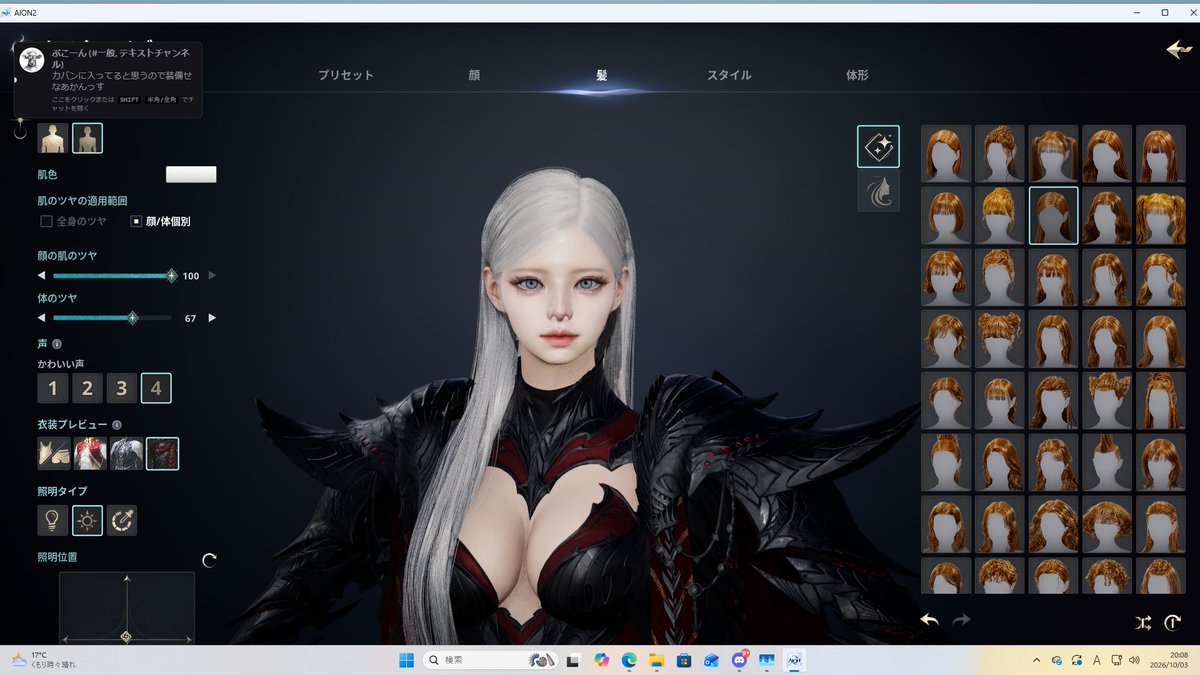Open the 顔 tab
The height and width of the screenshot is (675, 1200).
pos(474,75)
